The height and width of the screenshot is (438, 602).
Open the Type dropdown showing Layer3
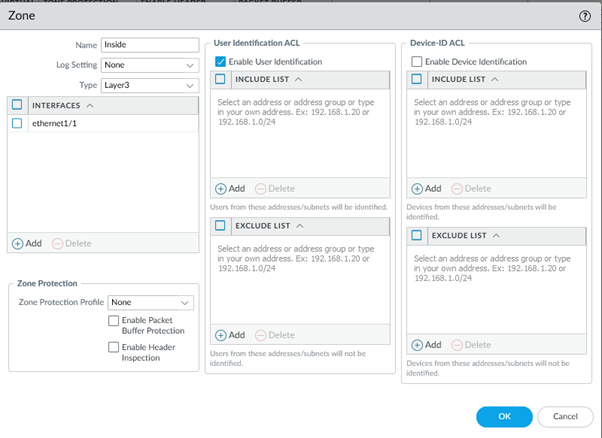(x=150, y=85)
